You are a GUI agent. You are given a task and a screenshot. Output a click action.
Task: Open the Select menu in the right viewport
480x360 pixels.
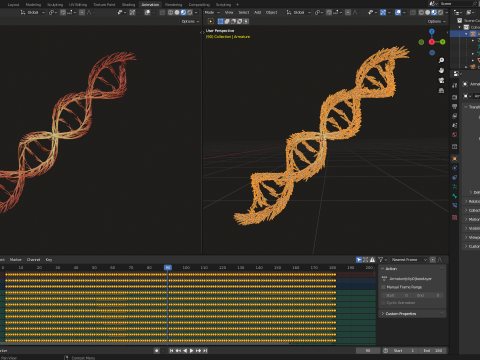244,12
